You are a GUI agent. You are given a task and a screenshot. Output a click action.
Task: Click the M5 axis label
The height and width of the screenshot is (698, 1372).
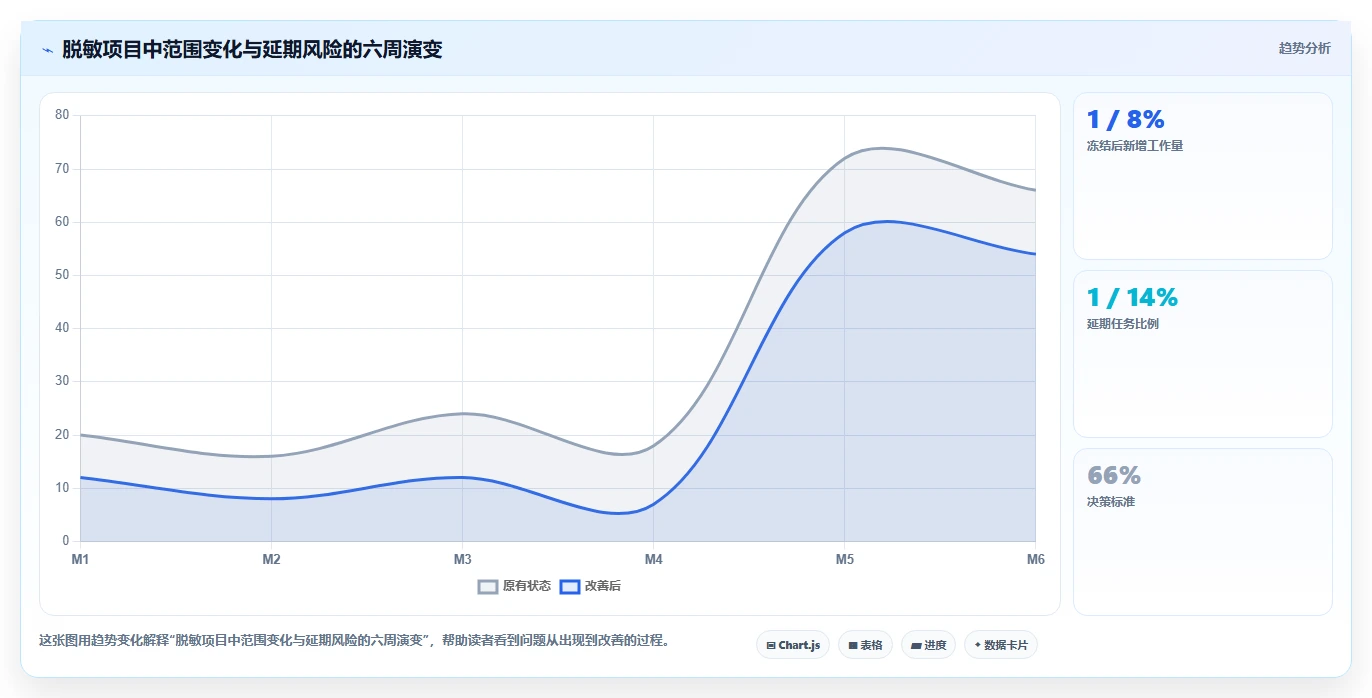pyautogui.click(x=845, y=559)
